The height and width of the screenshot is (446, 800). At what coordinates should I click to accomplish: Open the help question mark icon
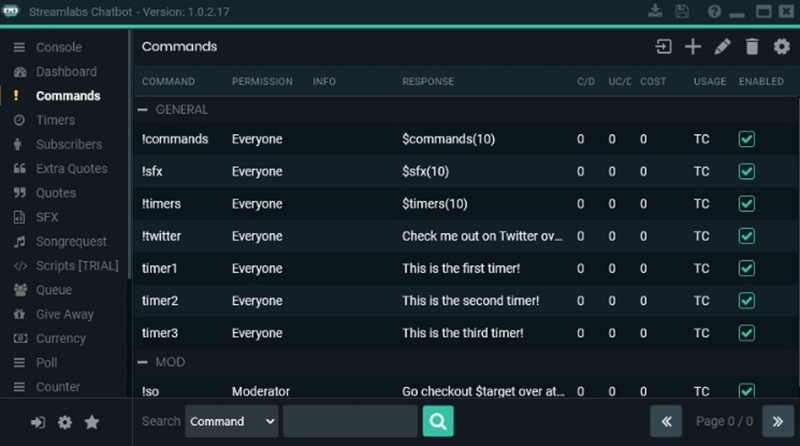[714, 11]
